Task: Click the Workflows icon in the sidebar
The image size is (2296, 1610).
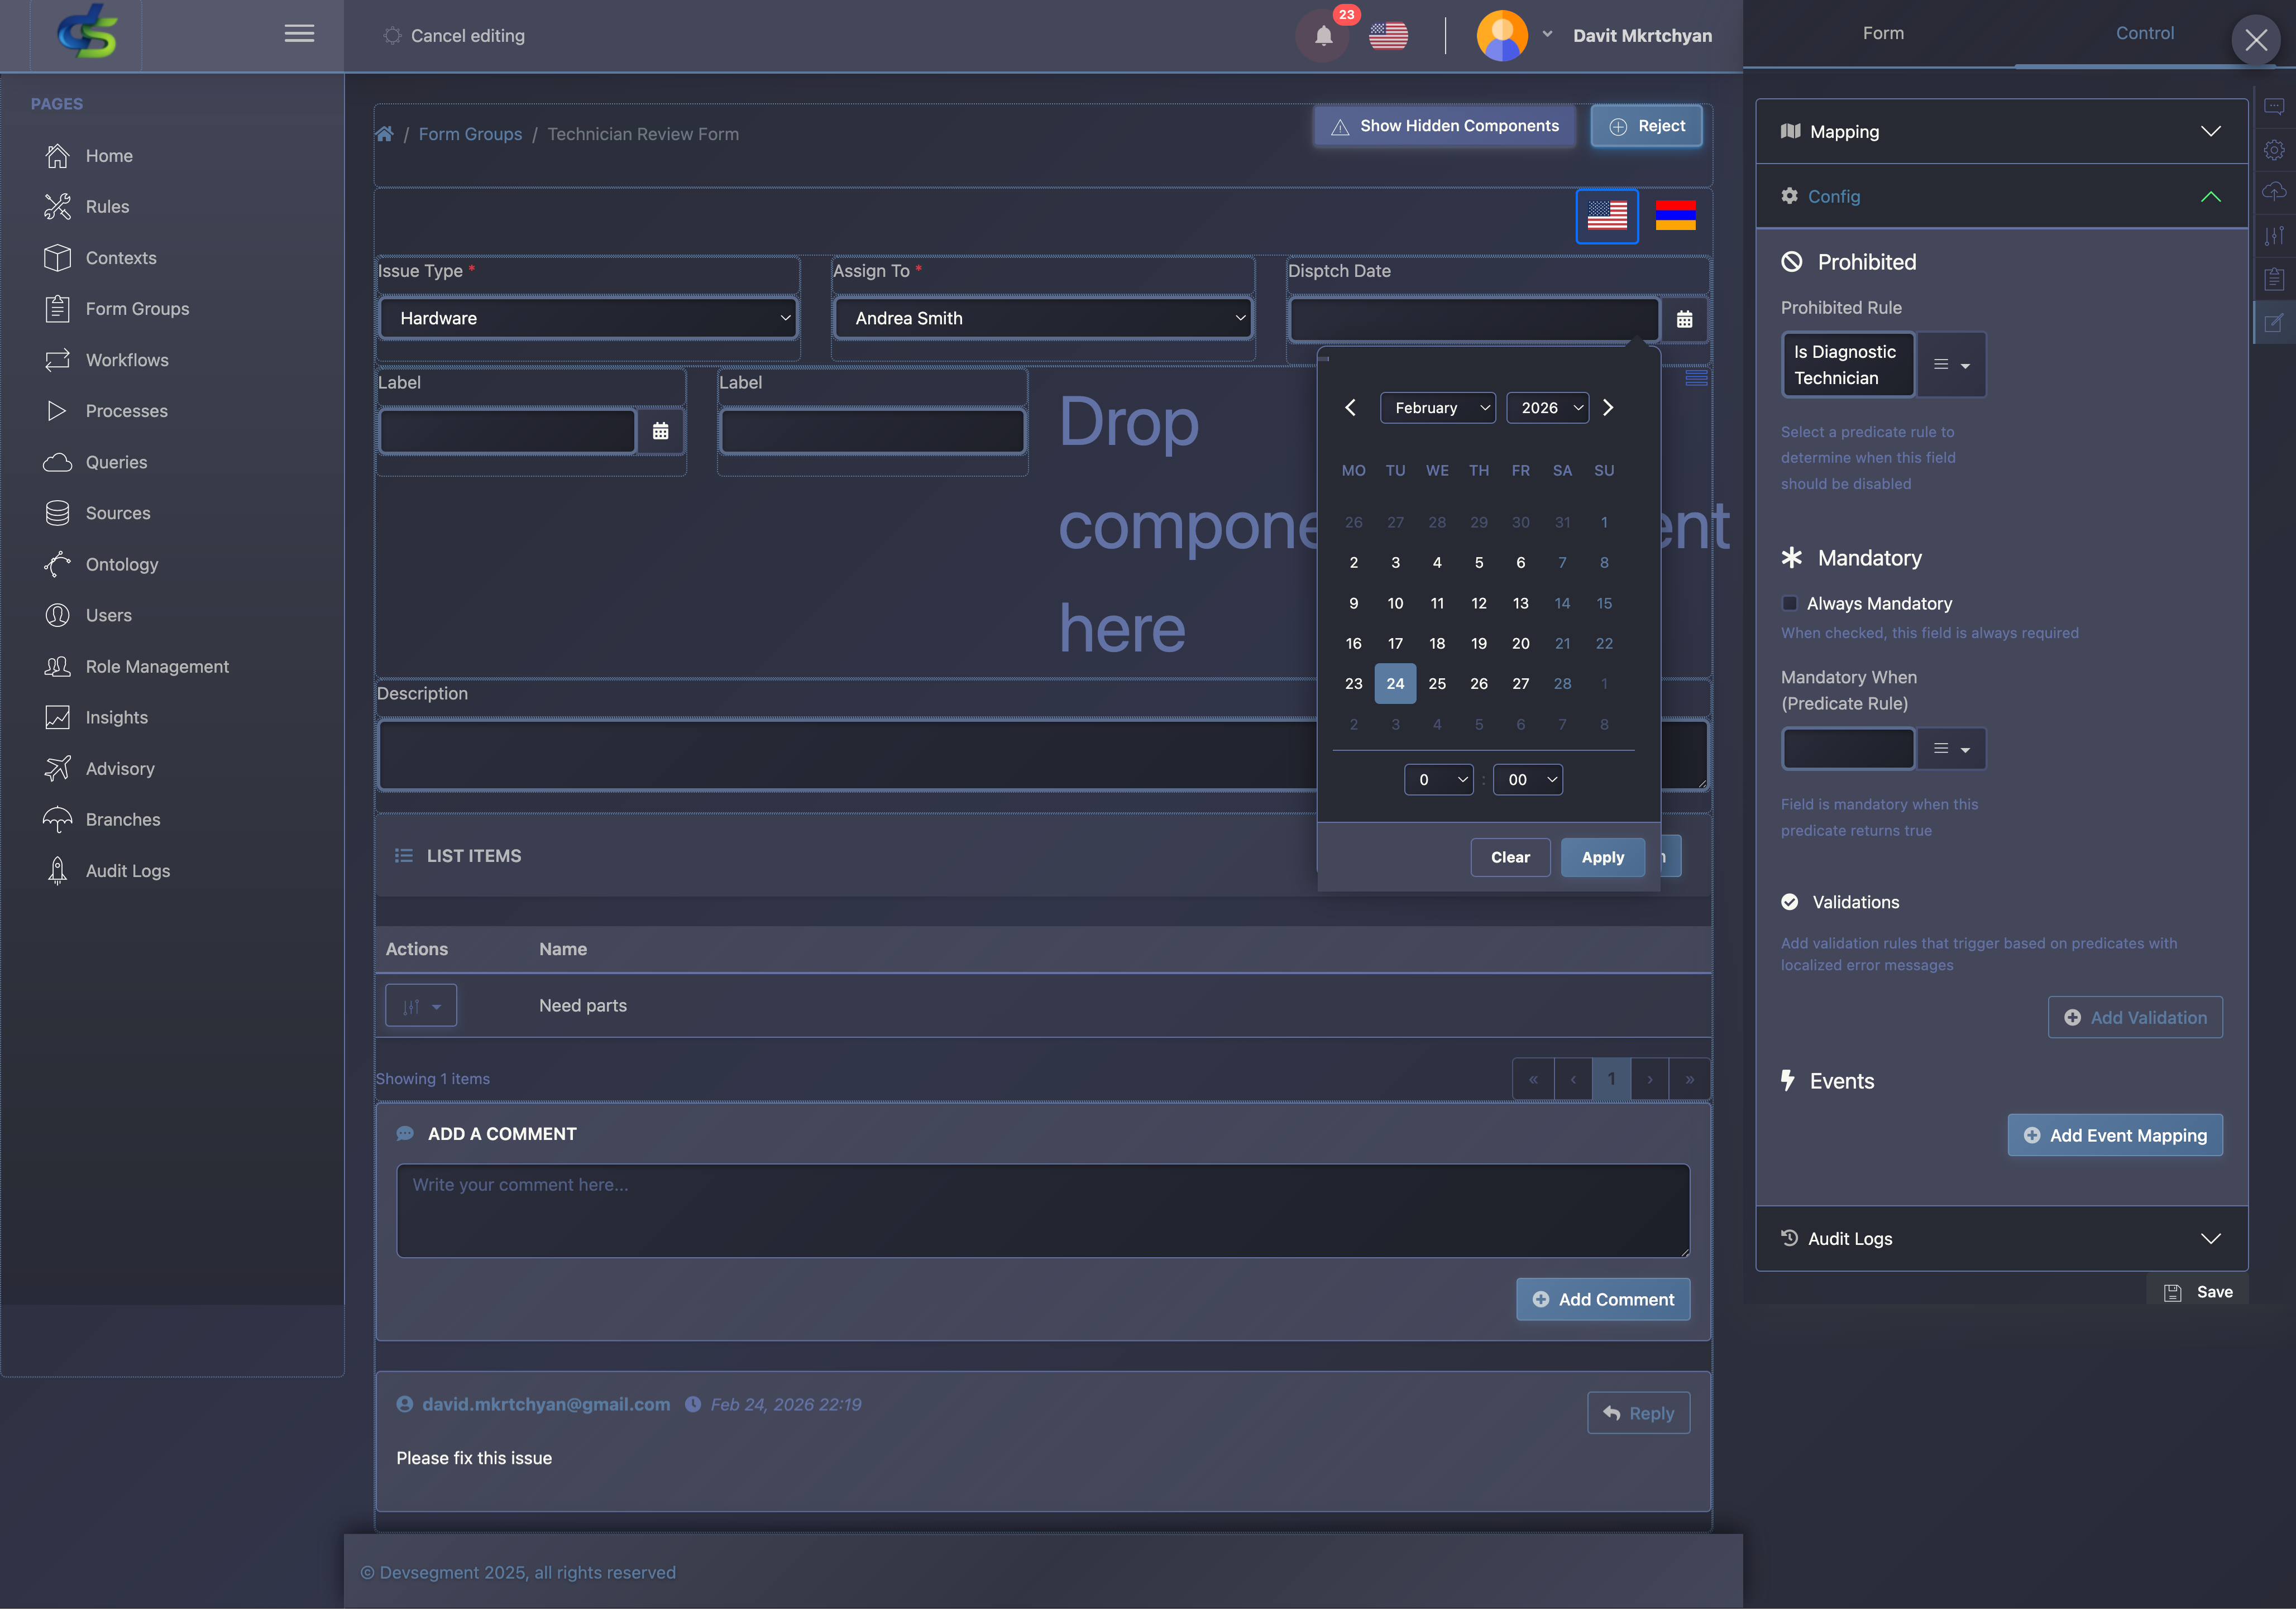Action: point(58,360)
